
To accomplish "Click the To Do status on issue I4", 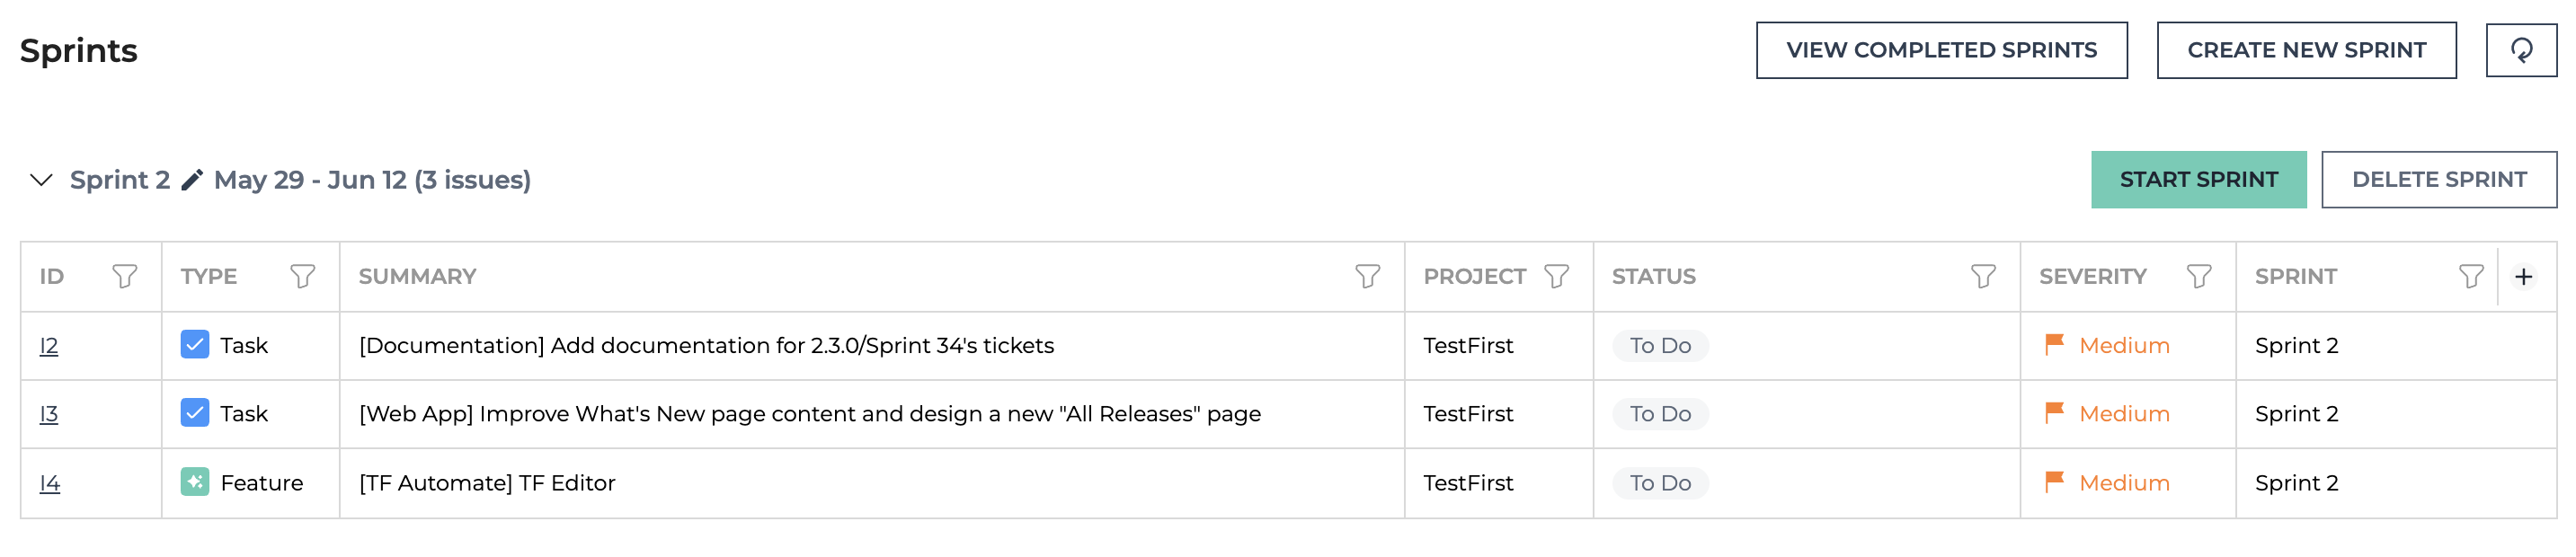I will 1660,483.
